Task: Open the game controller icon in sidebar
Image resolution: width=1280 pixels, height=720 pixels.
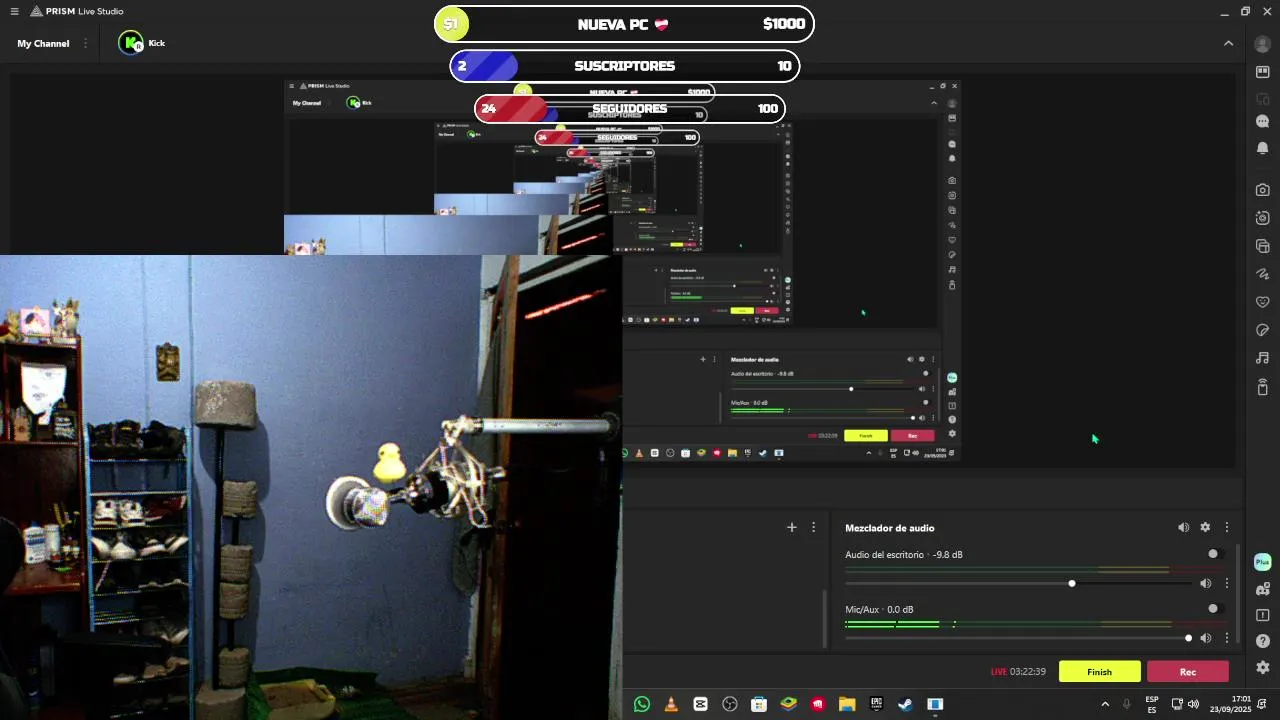Action: click(1262, 589)
